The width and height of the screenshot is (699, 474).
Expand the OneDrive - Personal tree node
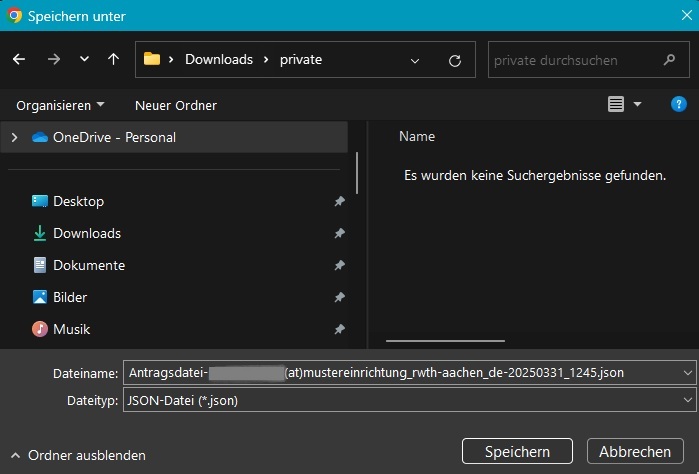click(14, 137)
